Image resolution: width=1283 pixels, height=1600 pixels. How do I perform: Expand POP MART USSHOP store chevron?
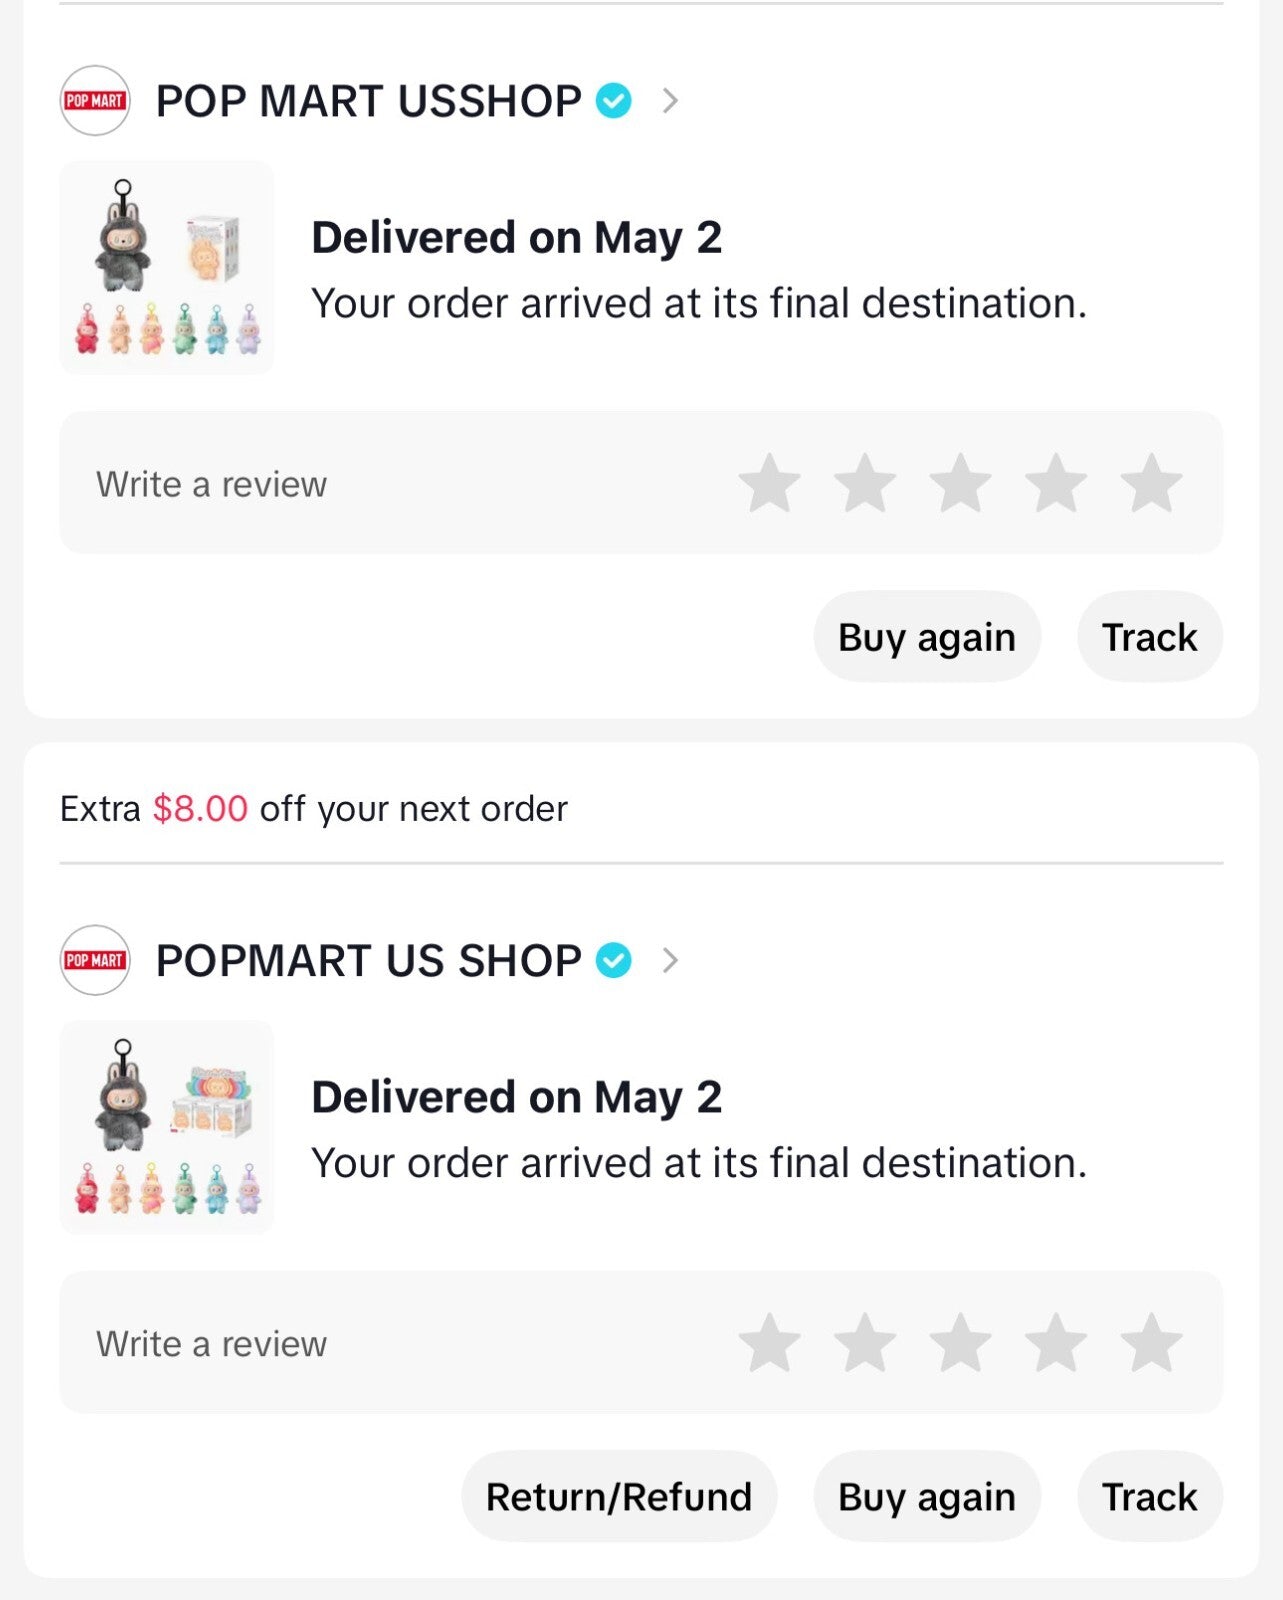[x=670, y=101]
